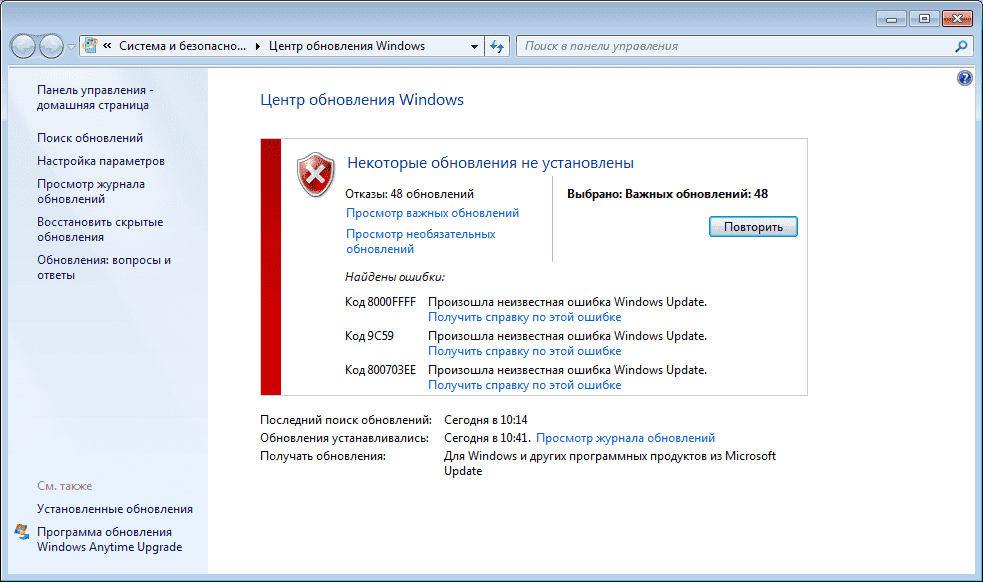Open 'Обновления: вопросы и ответы'
This screenshot has width=983, height=582.
pos(103,267)
